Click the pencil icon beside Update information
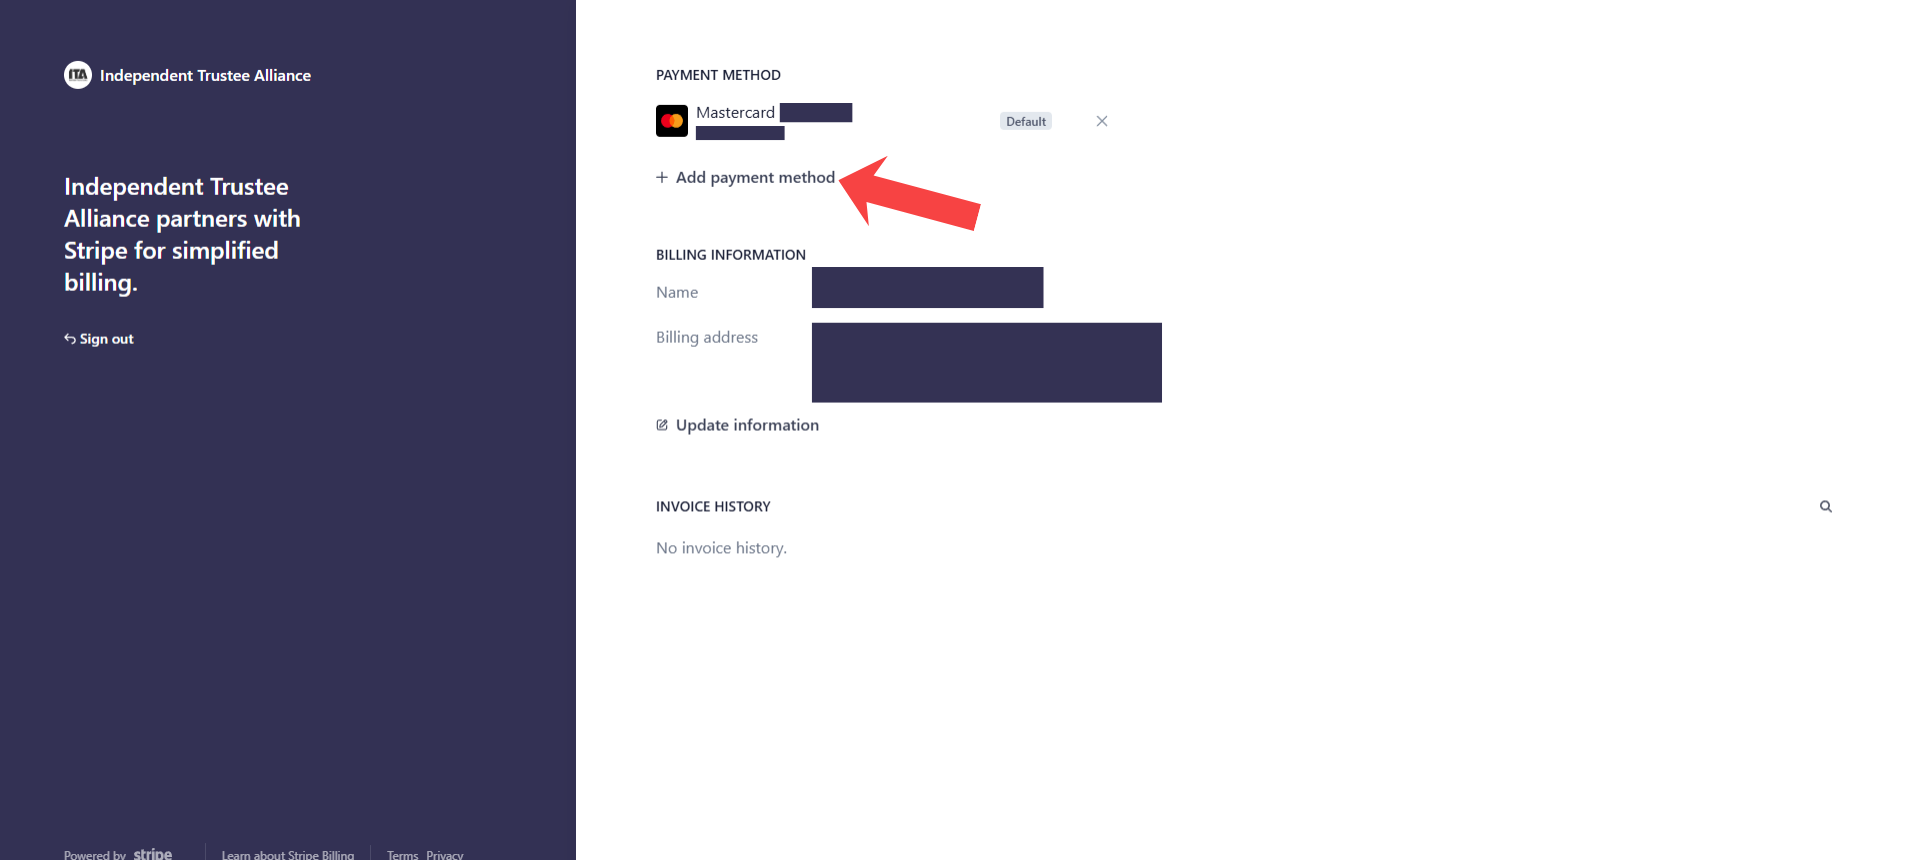Viewport: 1918px width, 860px height. 662,425
